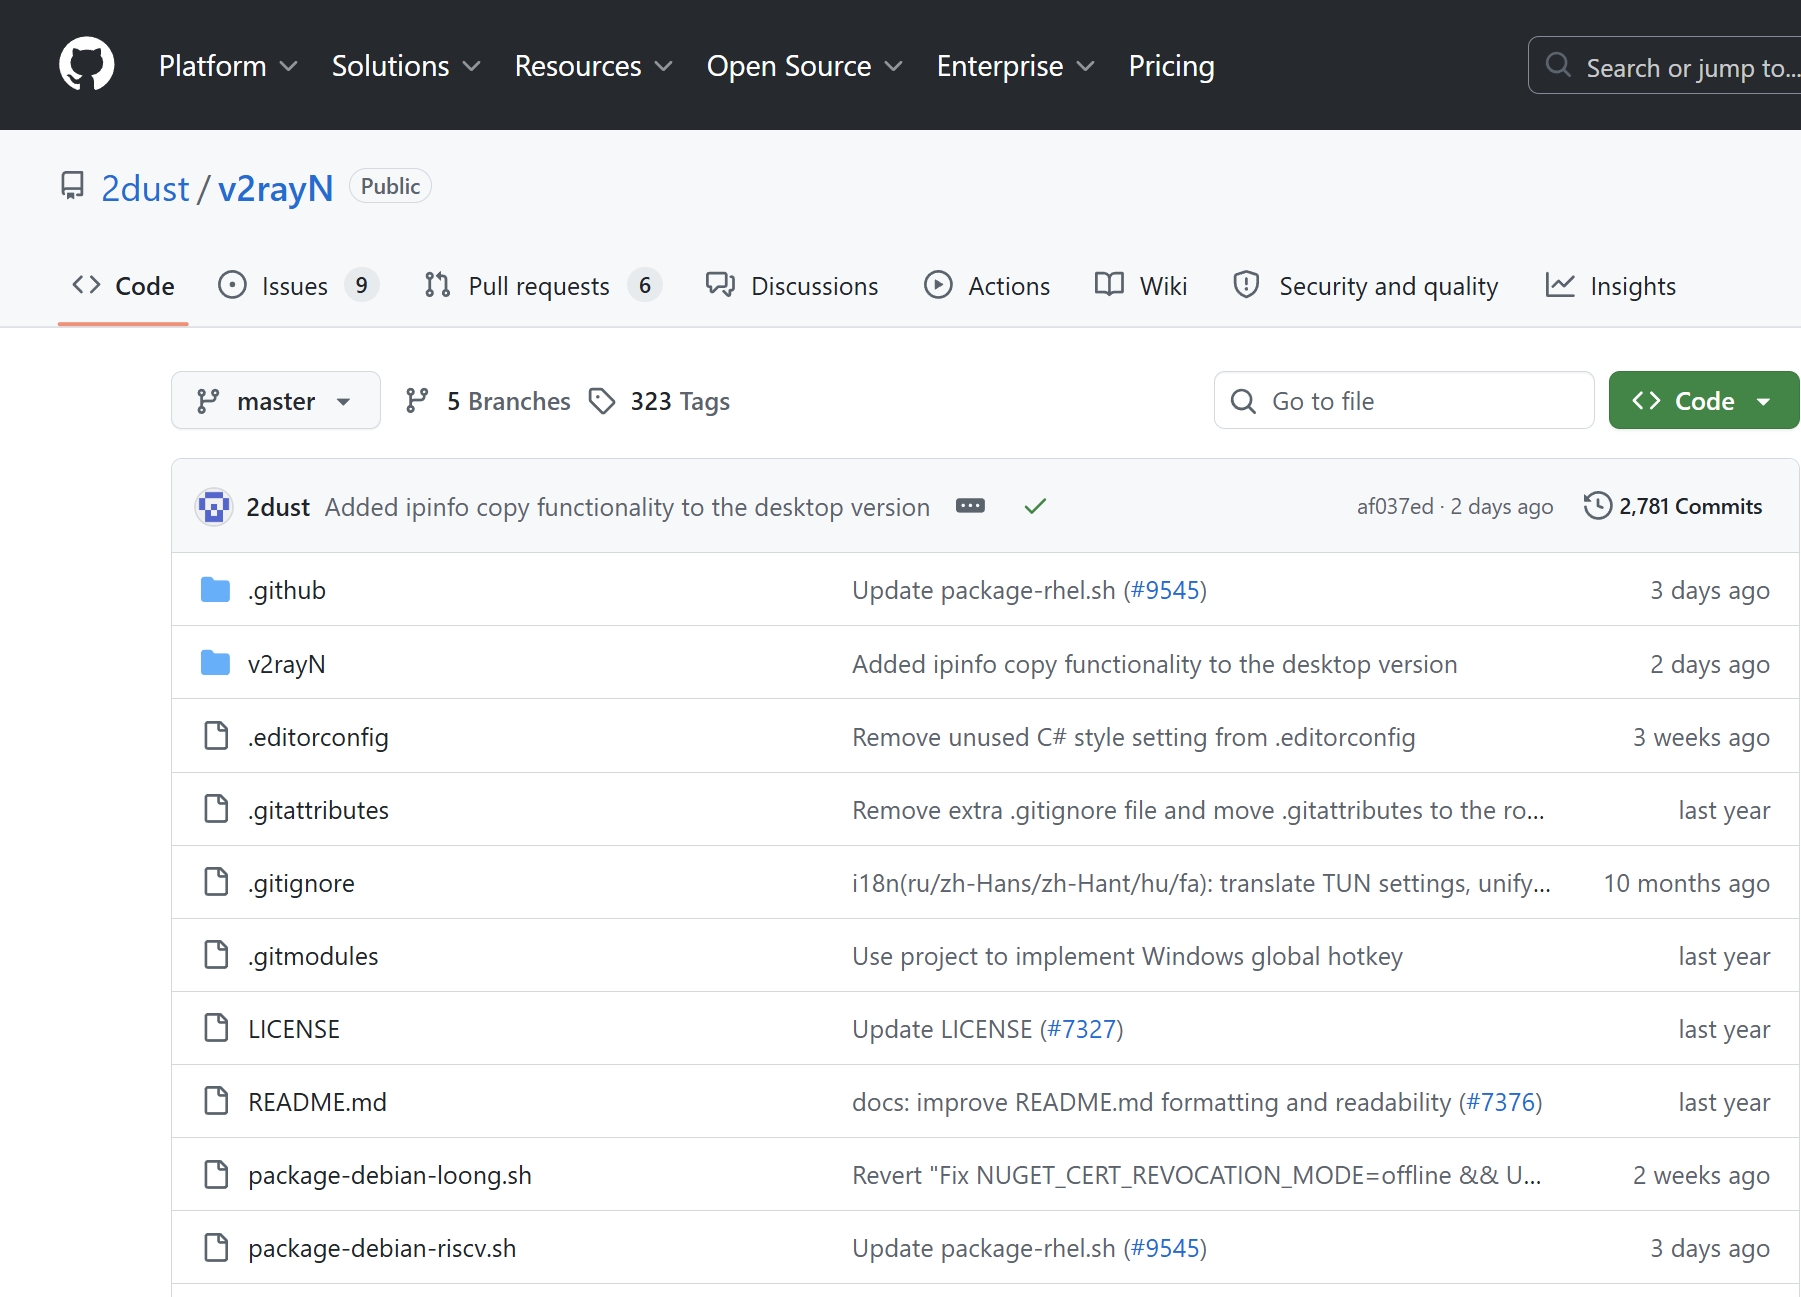Image resolution: width=1801 pixels, height=1297 pixels.
Task: Click the Pull requests merge icon
Action: click(437, 285)
